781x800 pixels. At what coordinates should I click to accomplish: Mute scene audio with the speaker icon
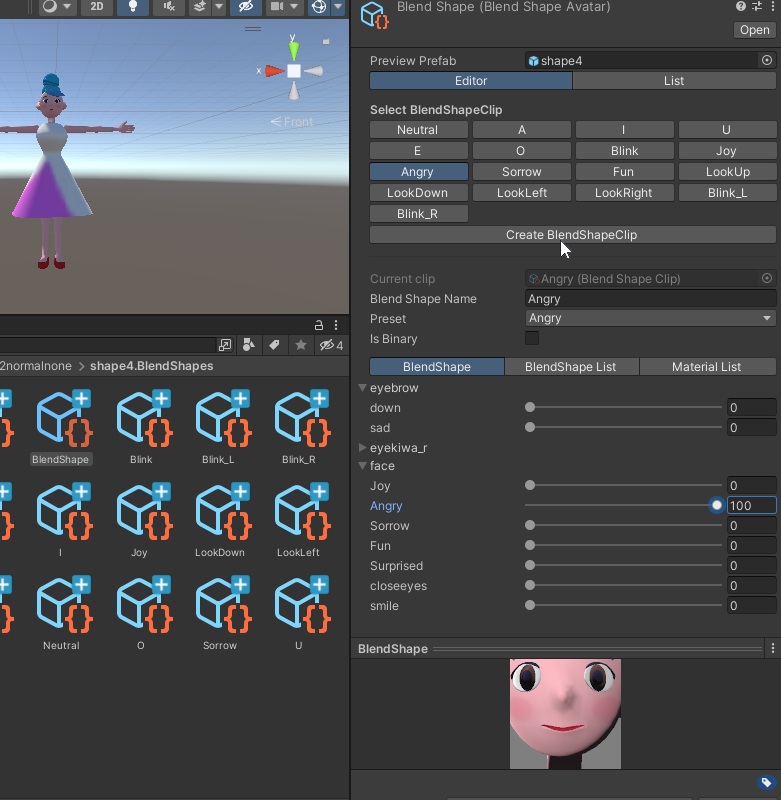[x=171, y=7]
